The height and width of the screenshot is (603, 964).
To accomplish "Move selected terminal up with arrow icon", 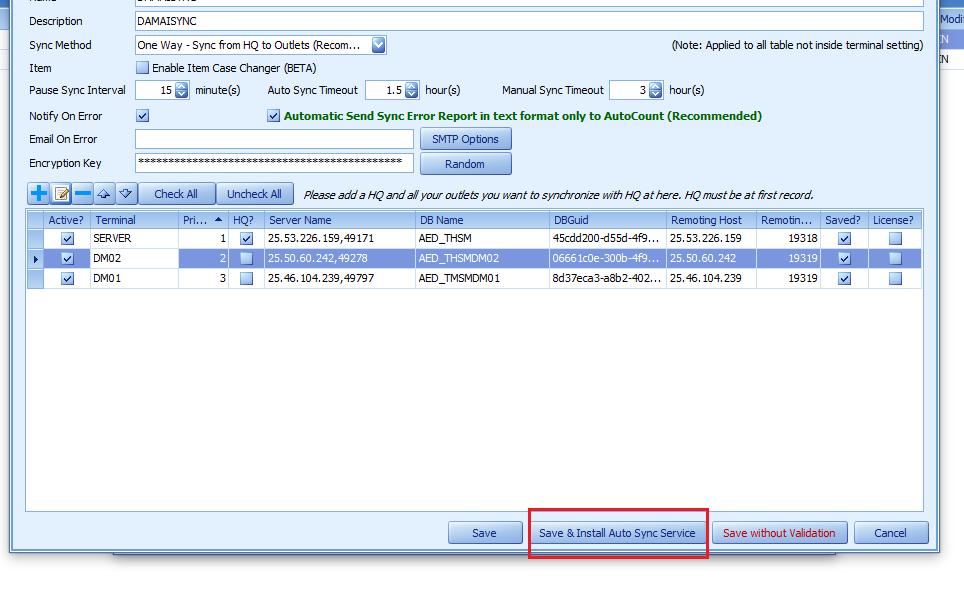I will tap(104, 194).
